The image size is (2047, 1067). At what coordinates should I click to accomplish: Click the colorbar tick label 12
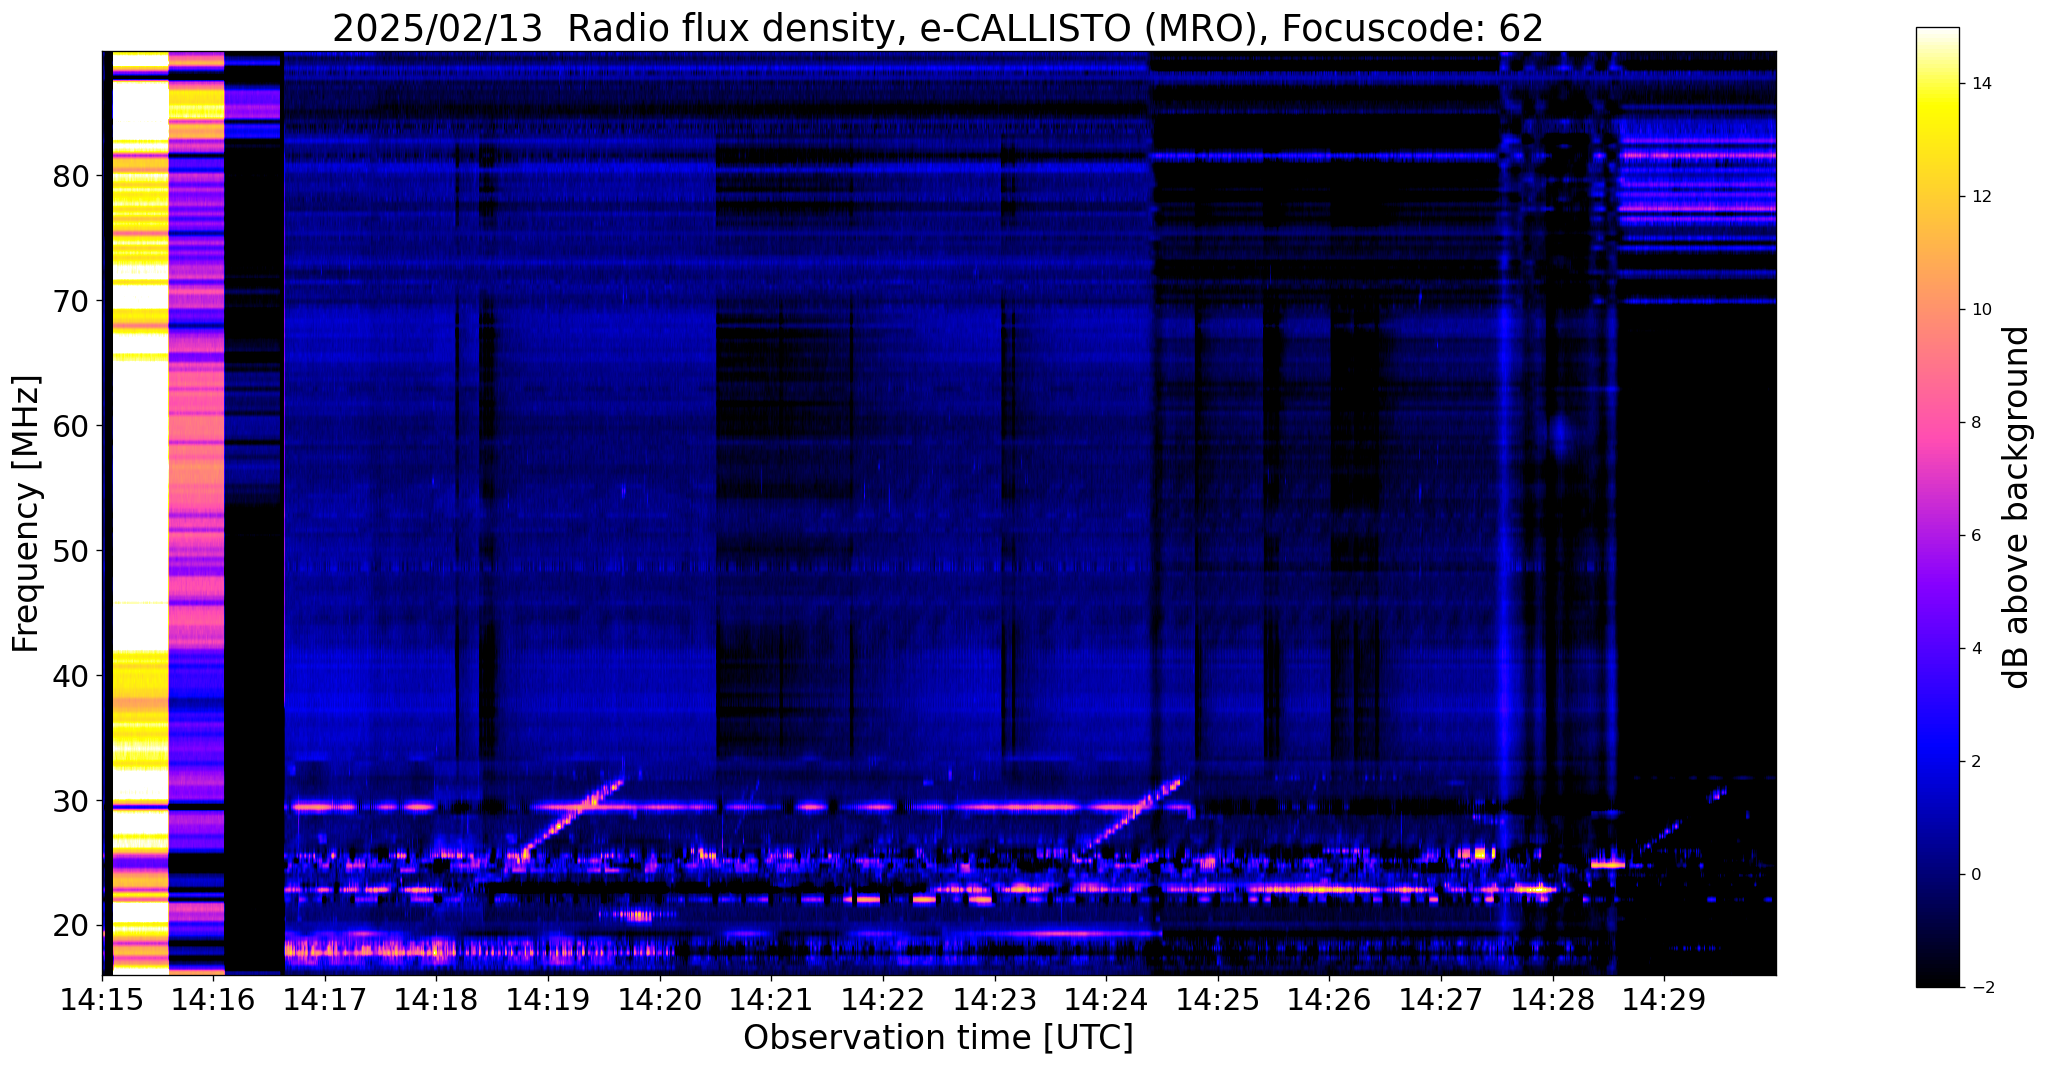click(x=1980, y=197)
